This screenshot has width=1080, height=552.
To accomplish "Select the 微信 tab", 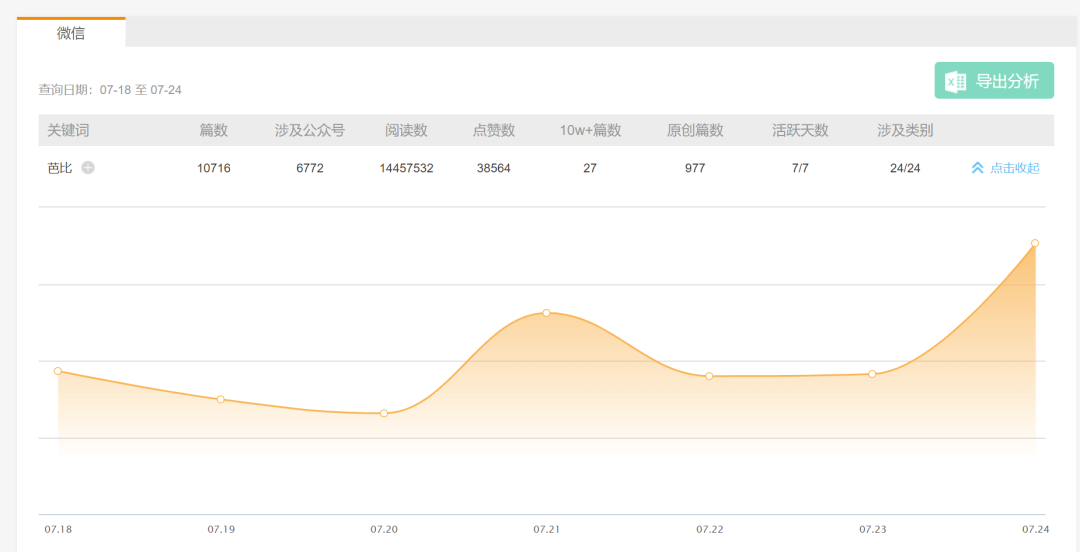I will 71,33.
